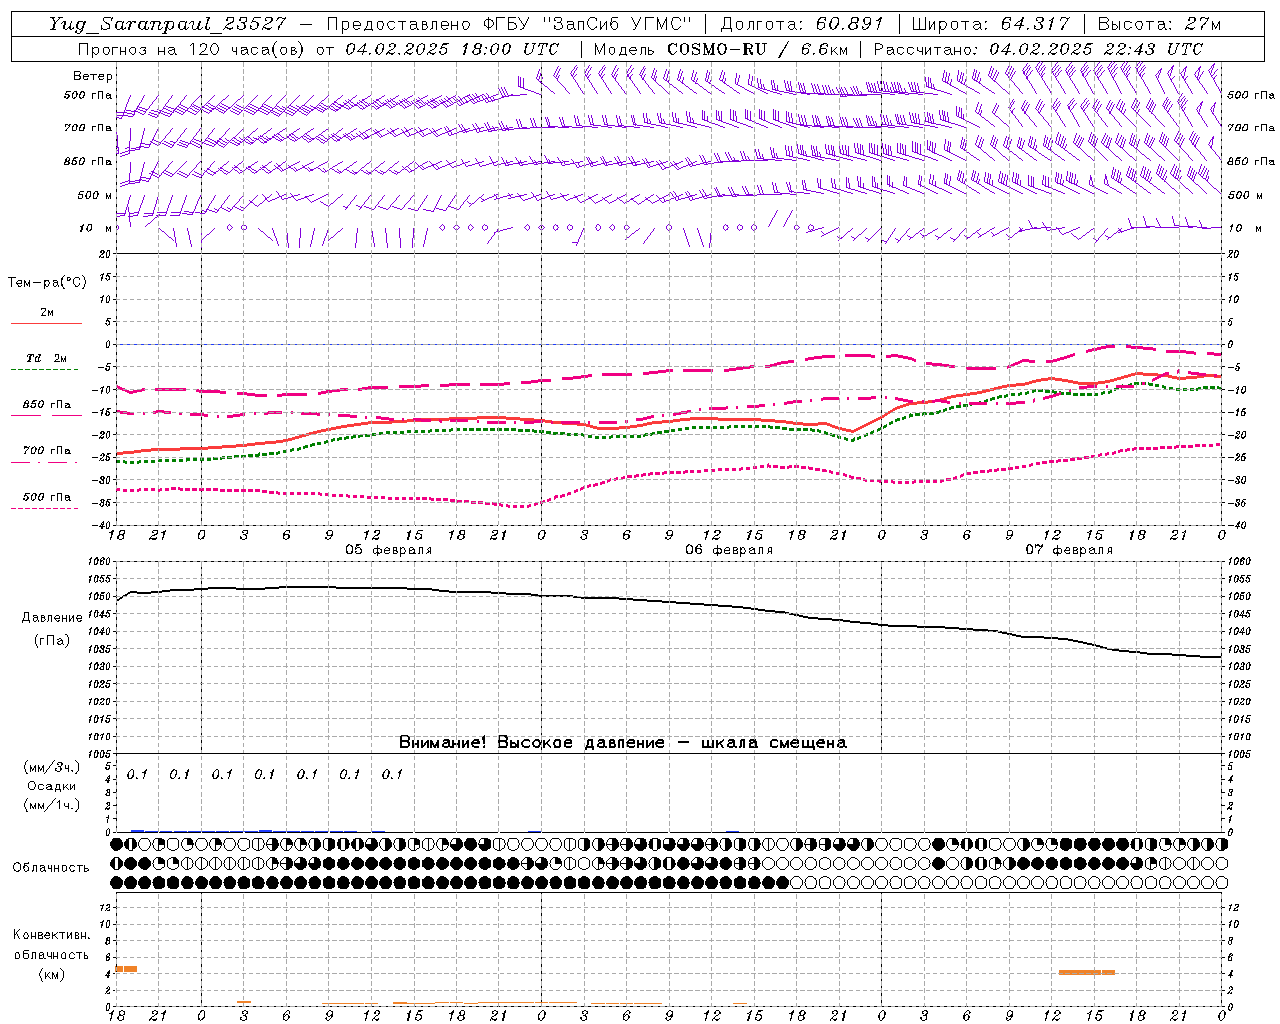The image size is (1280, 1024).
Task: Select the 05 февраля date label
Action: click(x=389, y=550)
